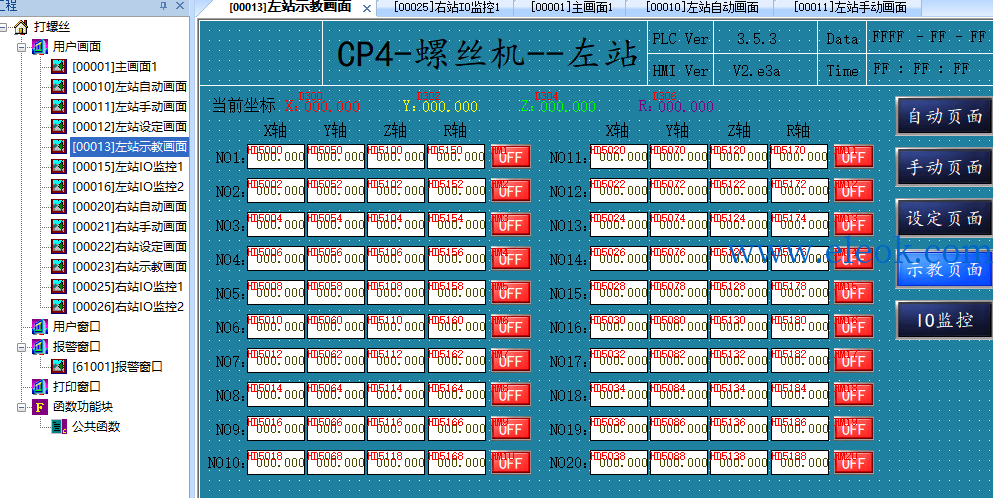This screenshot has width=993, height=498.
Task: Close the project tree panel
Action: (x=180, y=6)
